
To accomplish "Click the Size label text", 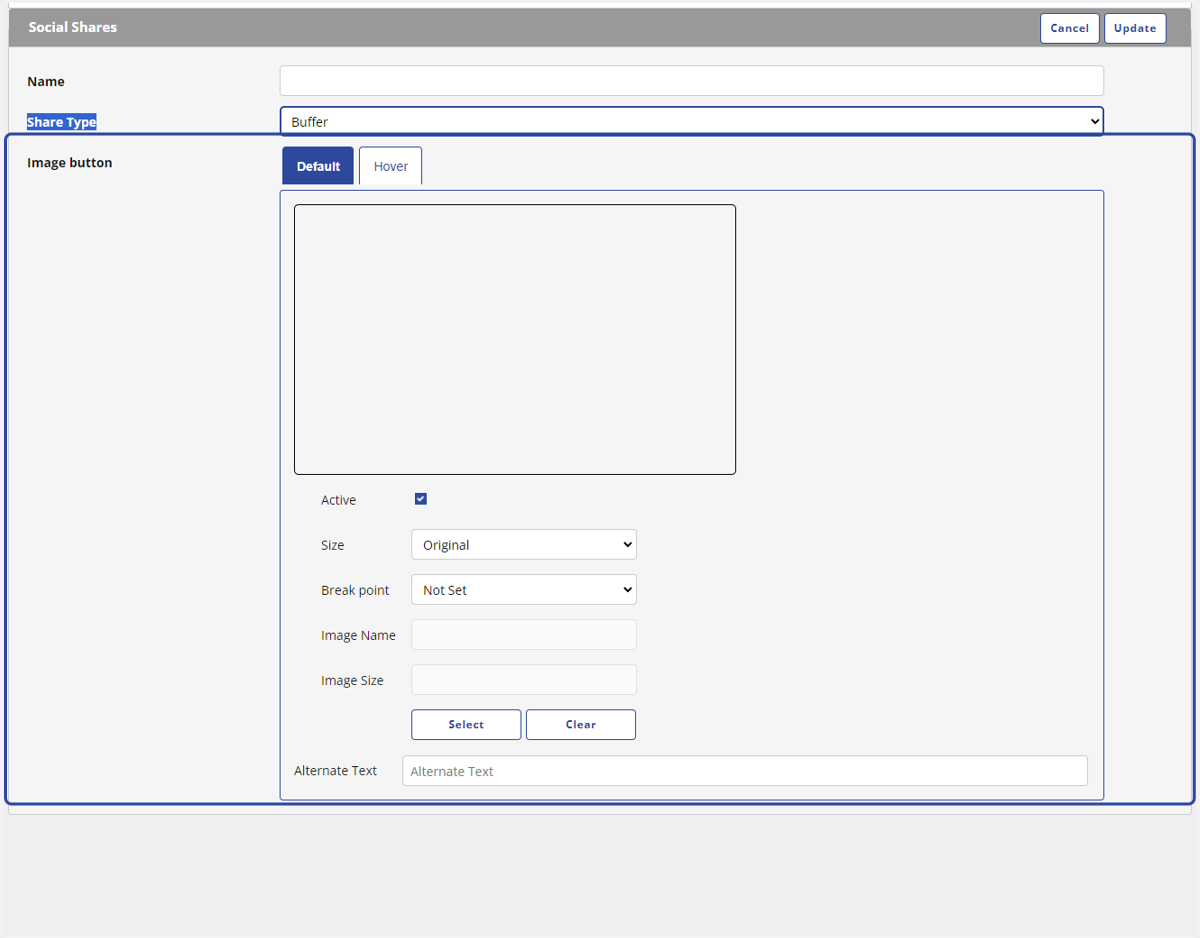I will pyautogui.click(x=333, y=545).
